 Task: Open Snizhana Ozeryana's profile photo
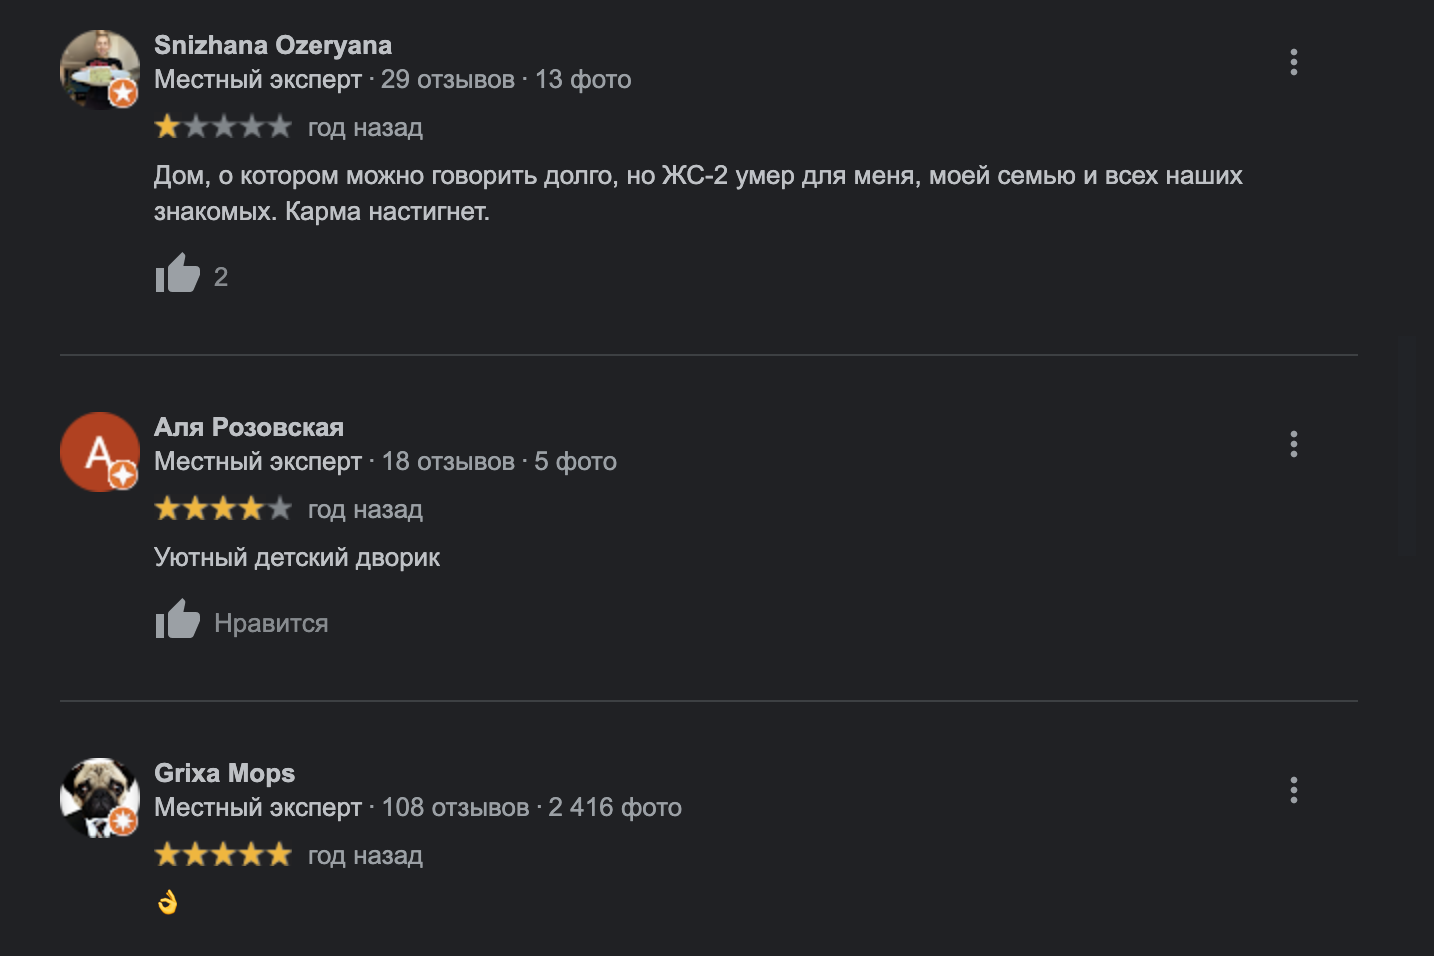tap(99, 69)
